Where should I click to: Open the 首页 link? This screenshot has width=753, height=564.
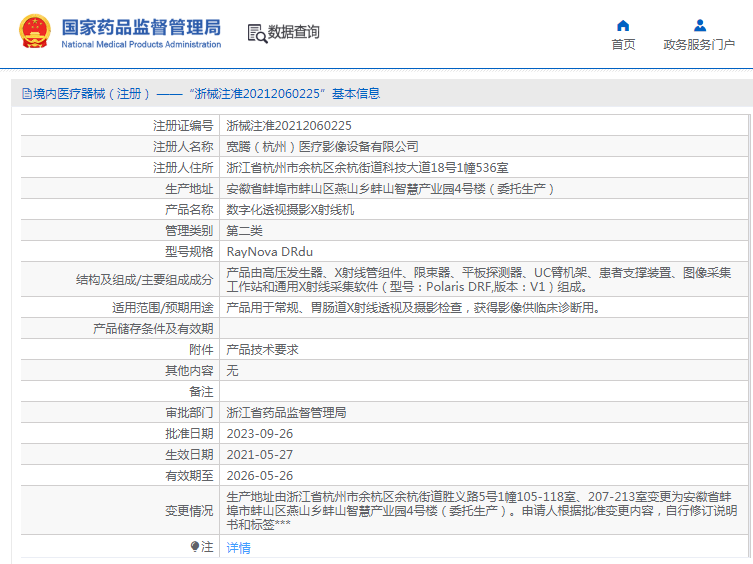[x=623, y=45]
